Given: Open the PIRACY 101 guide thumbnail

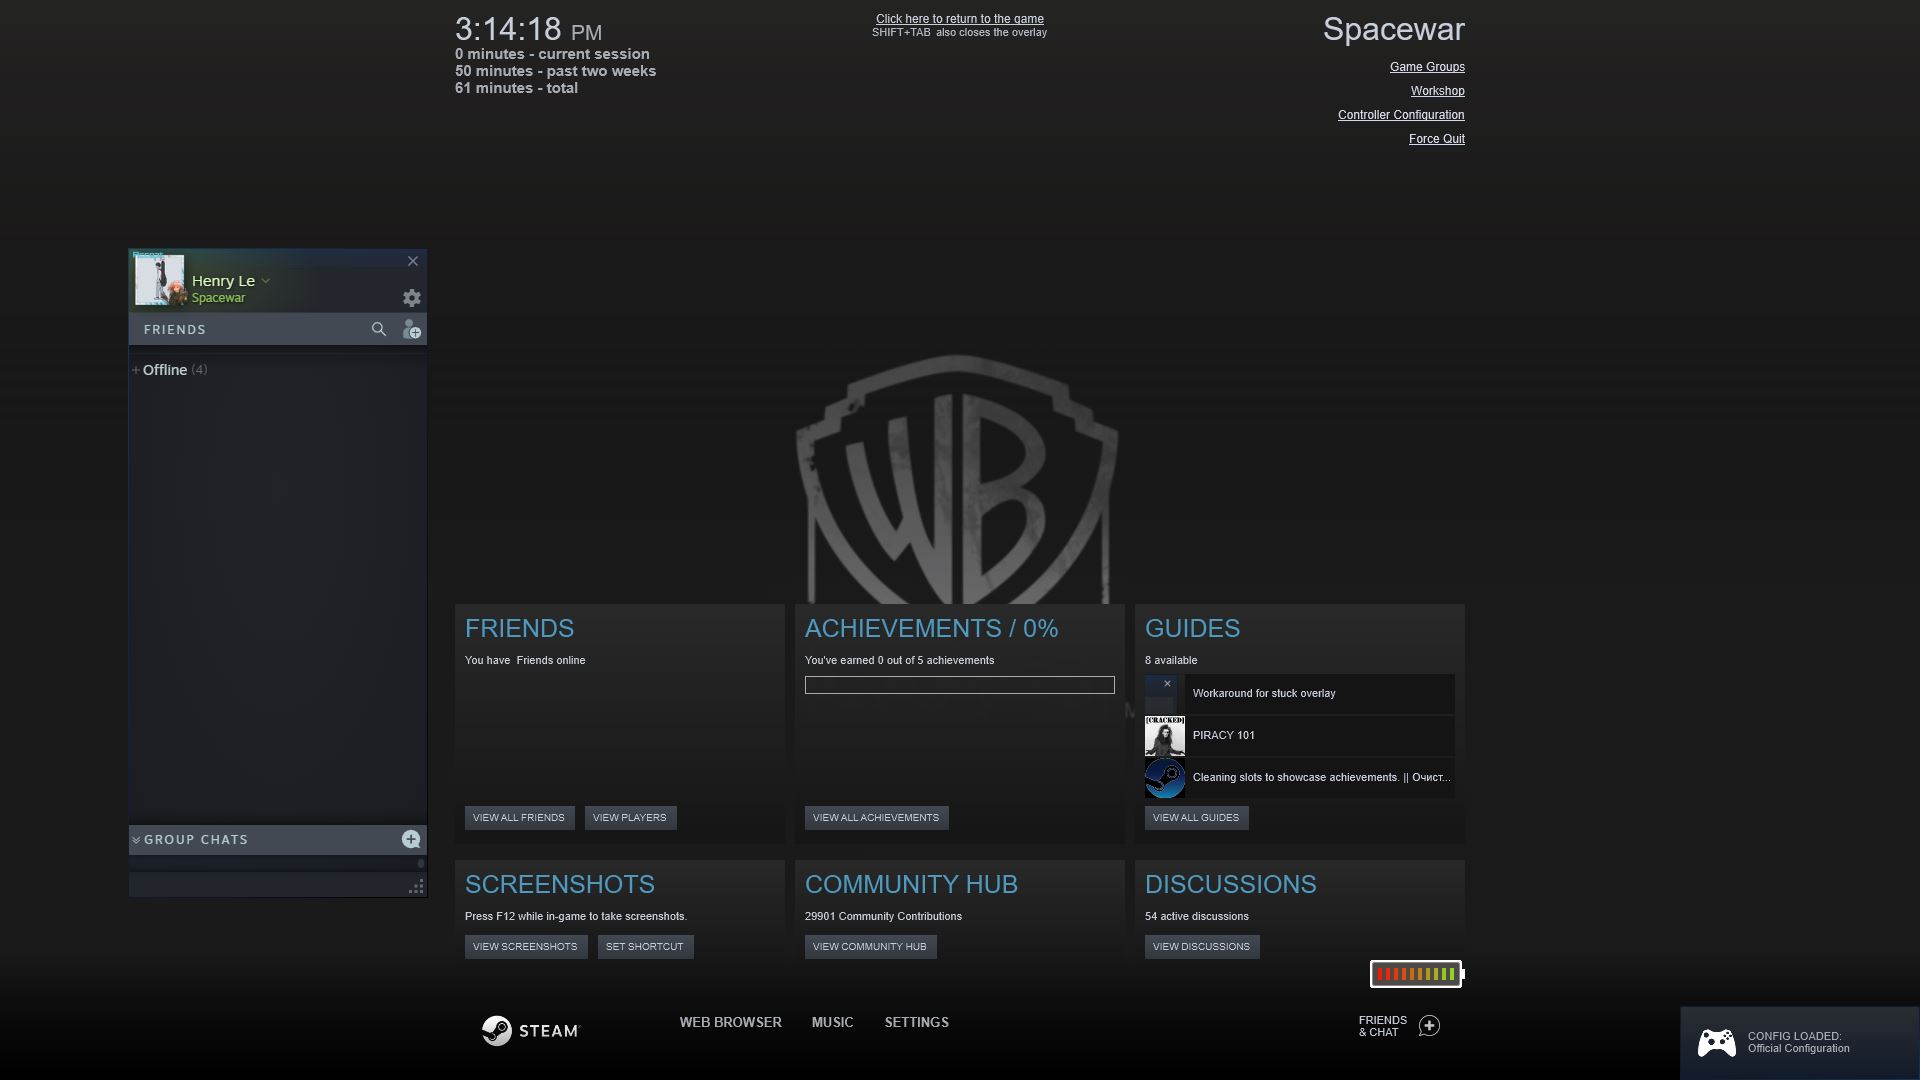Looking at the screenshot, I should tap(1164, 736).
